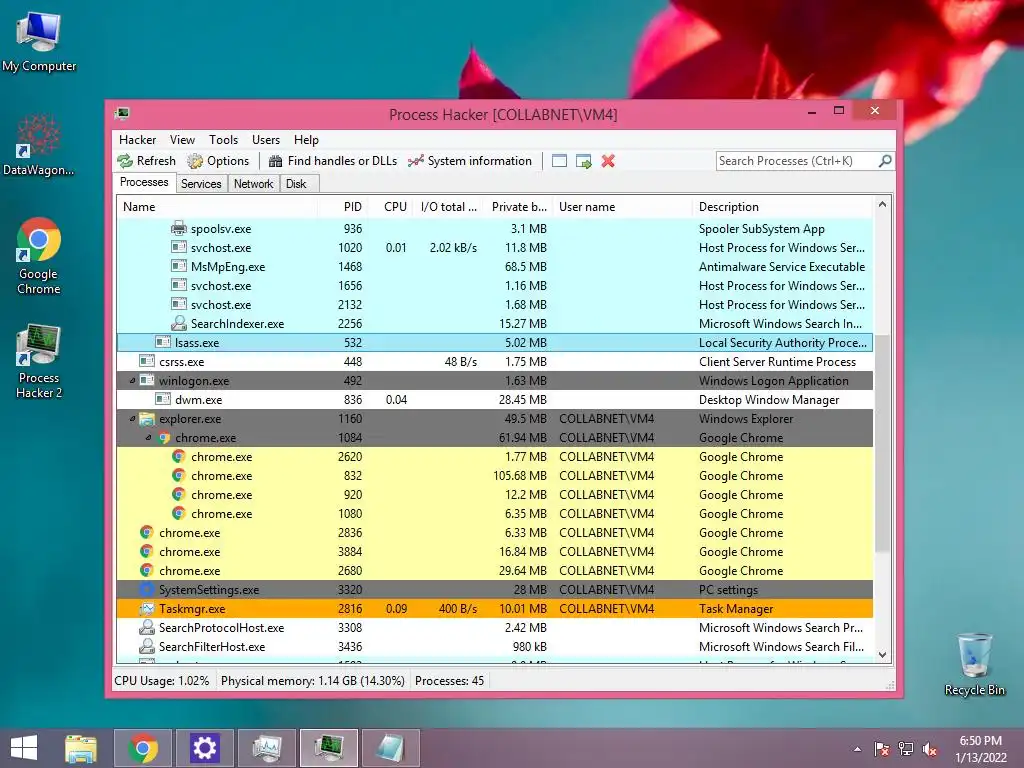Click the chrome.exe PID 2836 icon
1024x768 pixels.
(147, 532)
